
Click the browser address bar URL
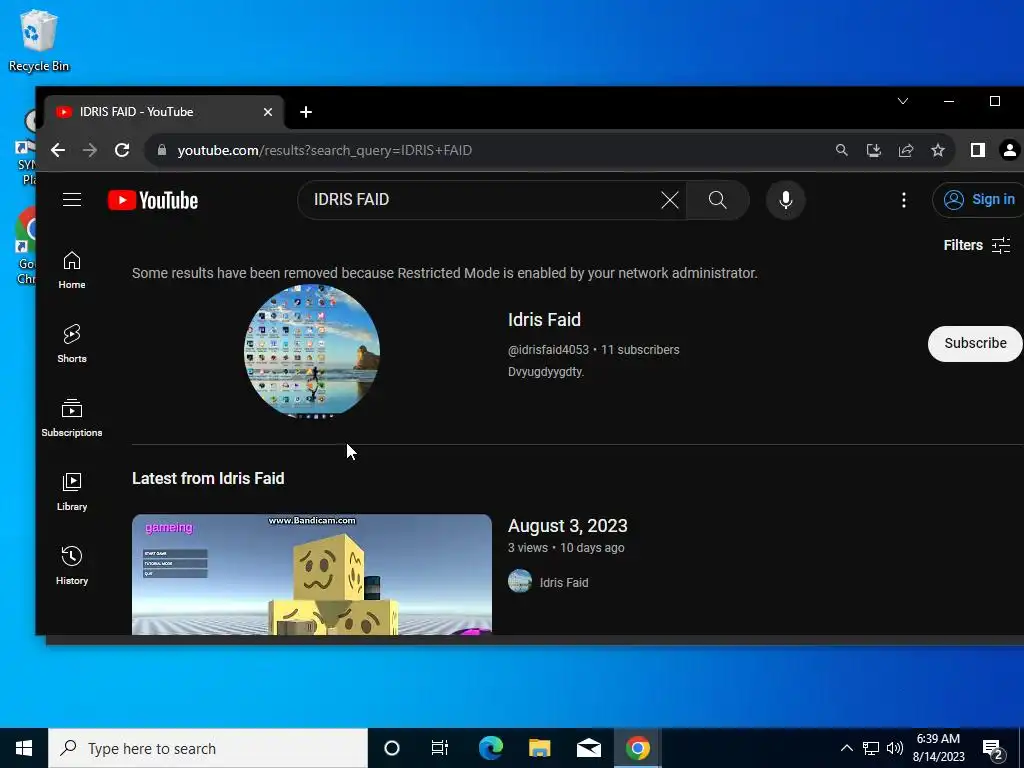pos(325,150)
